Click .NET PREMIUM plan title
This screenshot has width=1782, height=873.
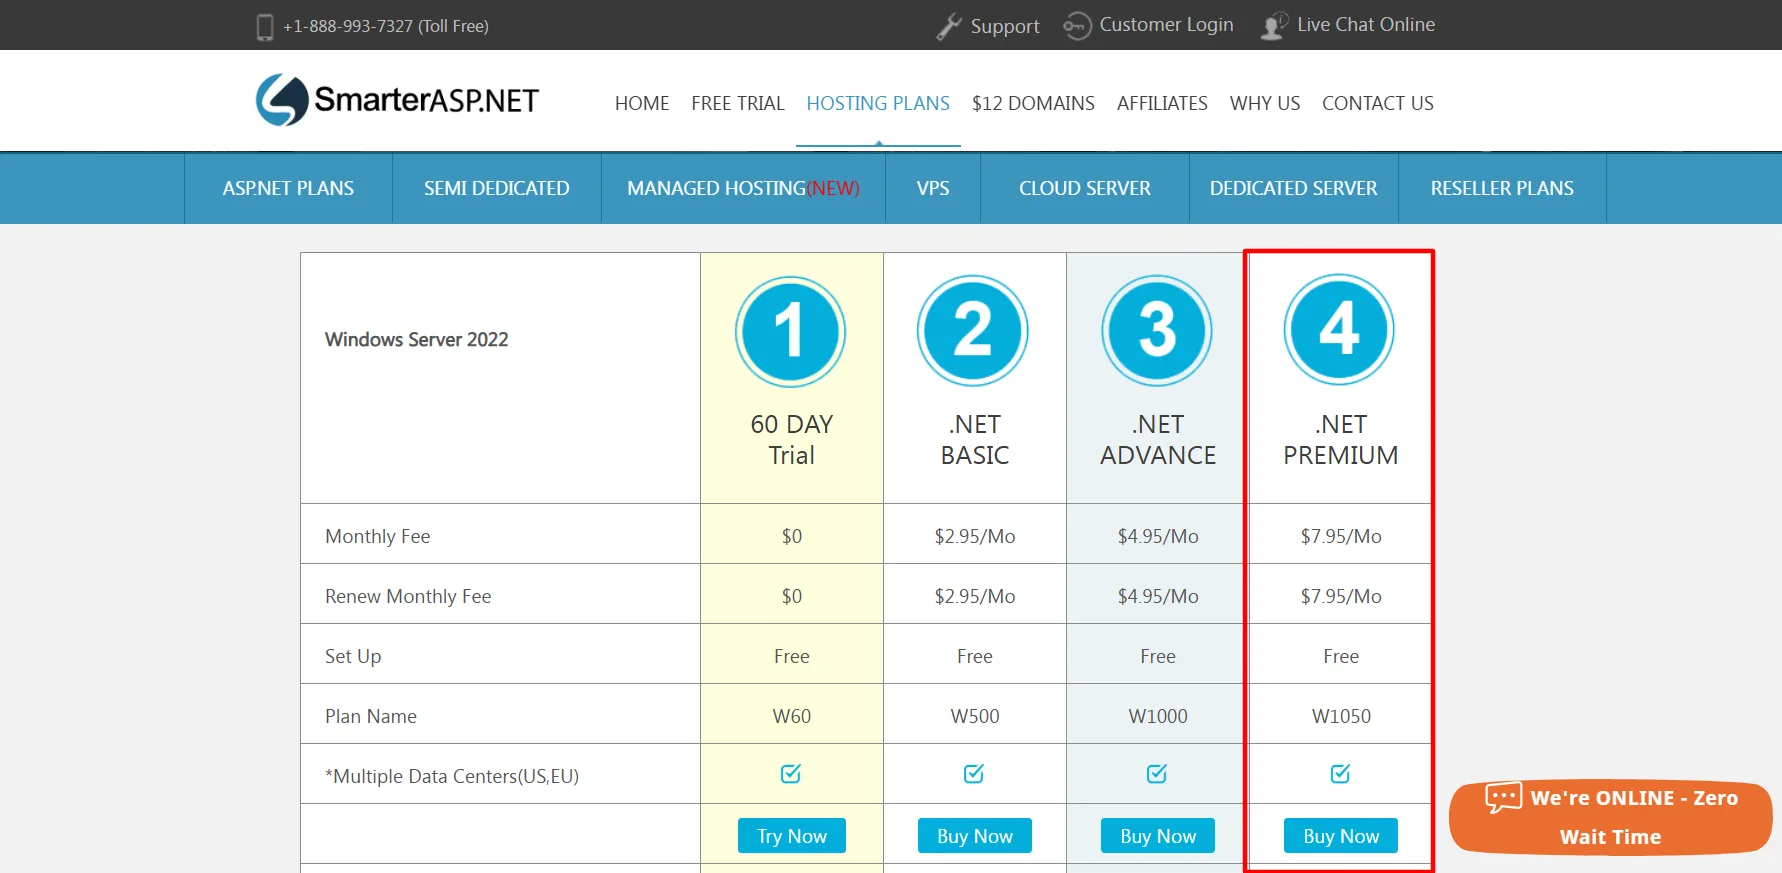[x=1341, y=439]
